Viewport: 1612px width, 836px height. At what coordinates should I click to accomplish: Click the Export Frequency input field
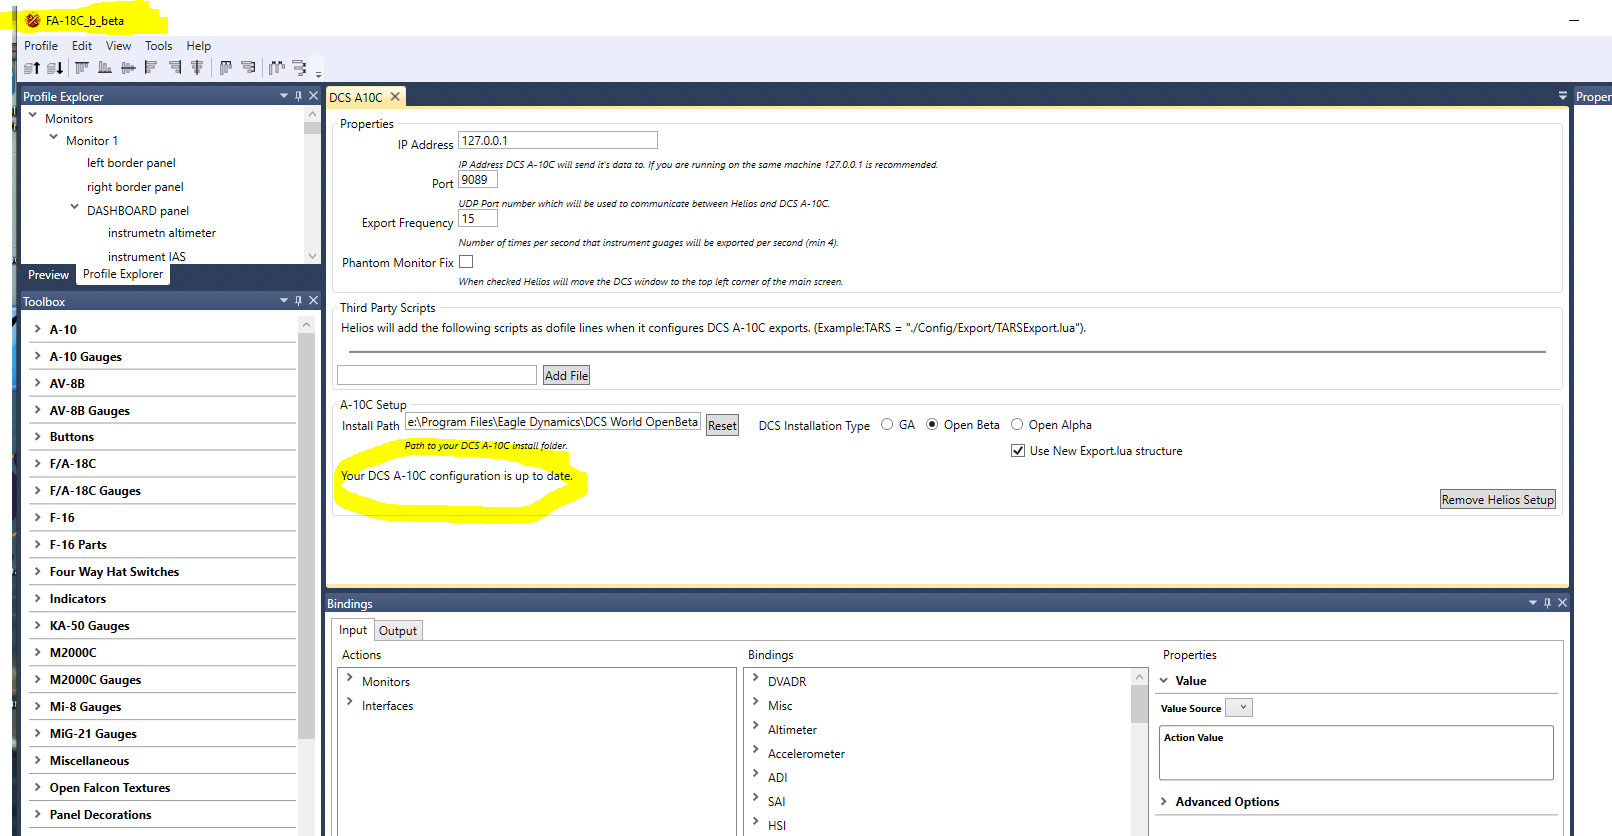click(478, 219)
